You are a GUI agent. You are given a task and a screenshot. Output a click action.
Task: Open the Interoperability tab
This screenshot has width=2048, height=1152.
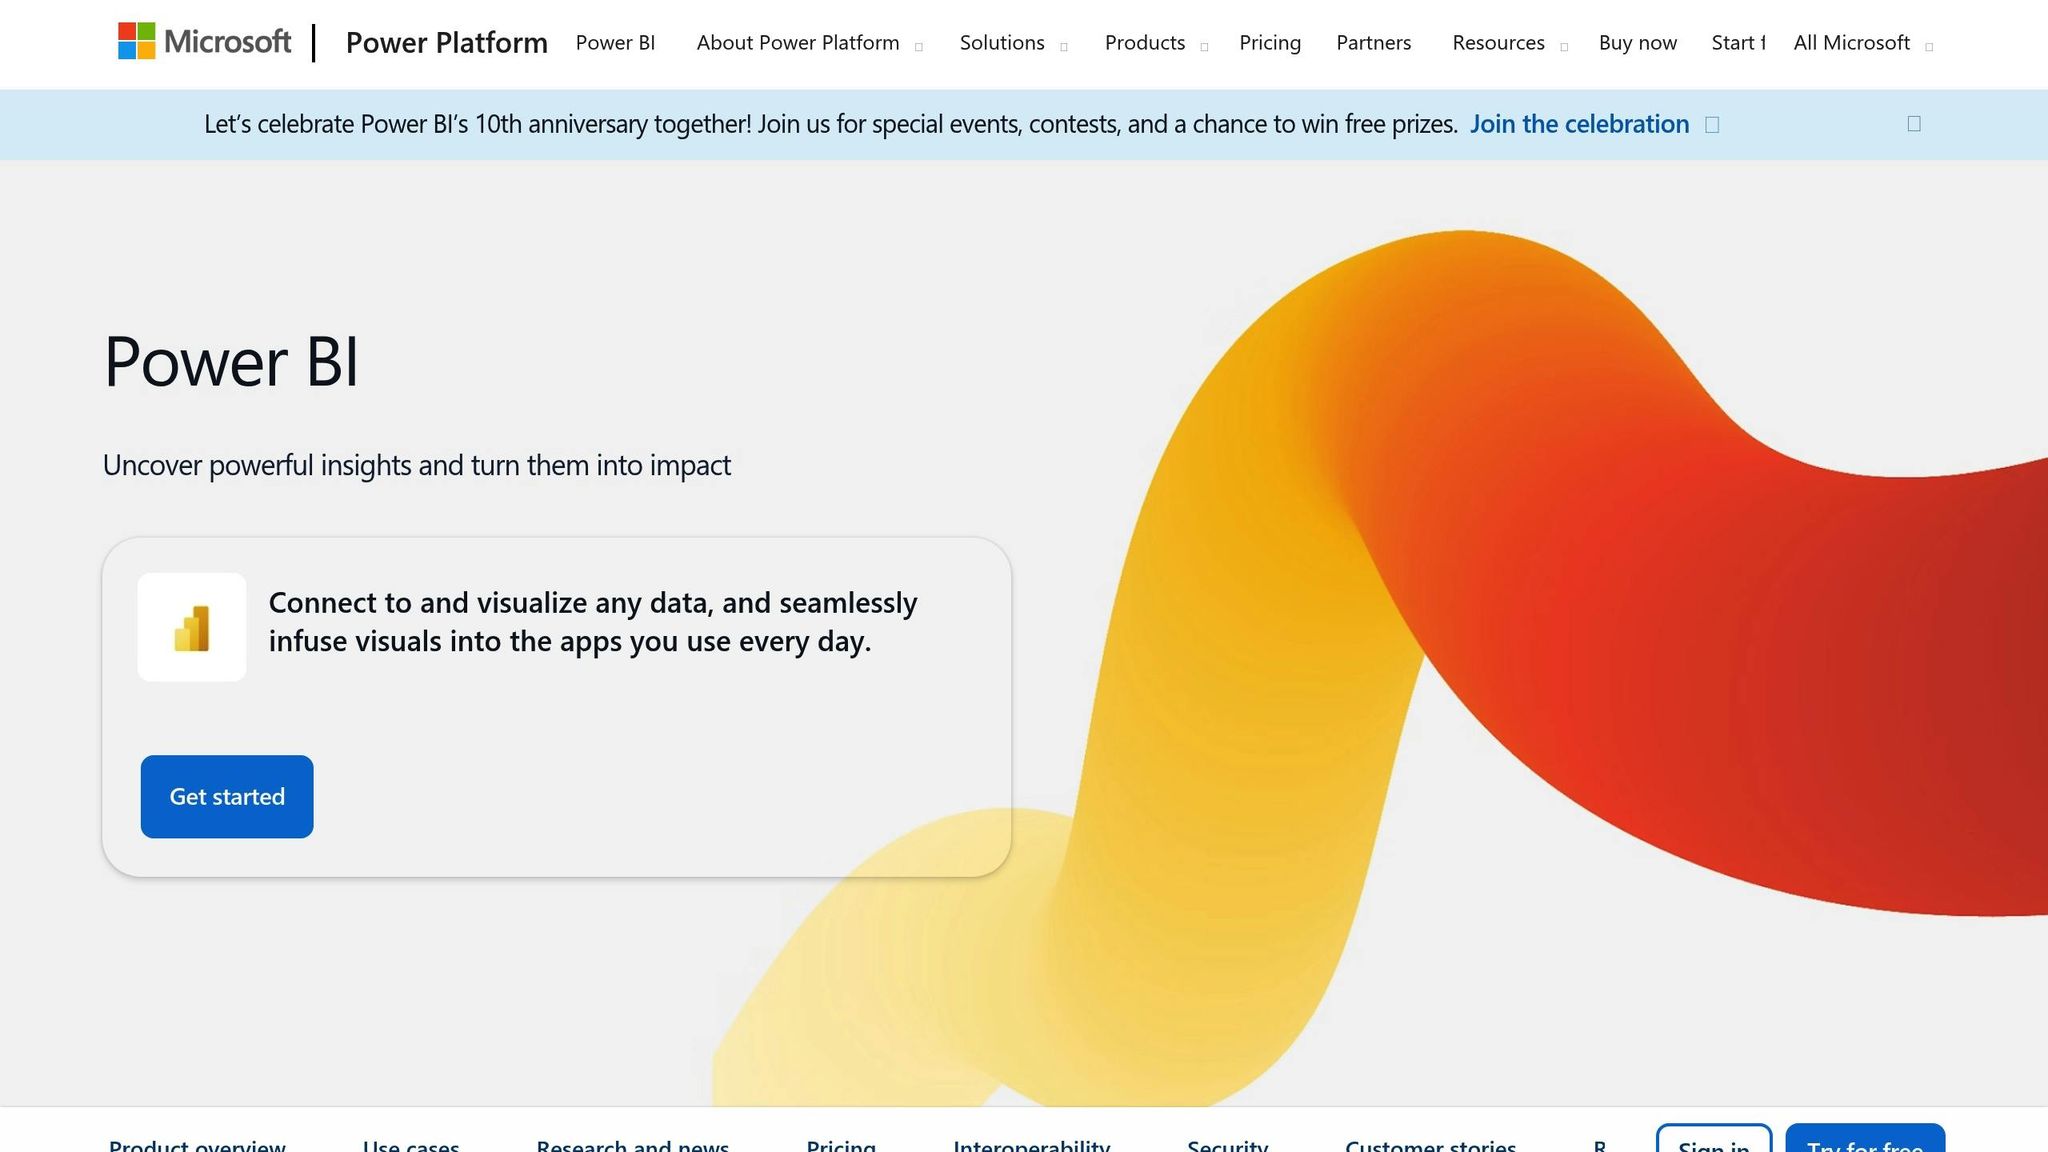click(x=1032, y=1144)
